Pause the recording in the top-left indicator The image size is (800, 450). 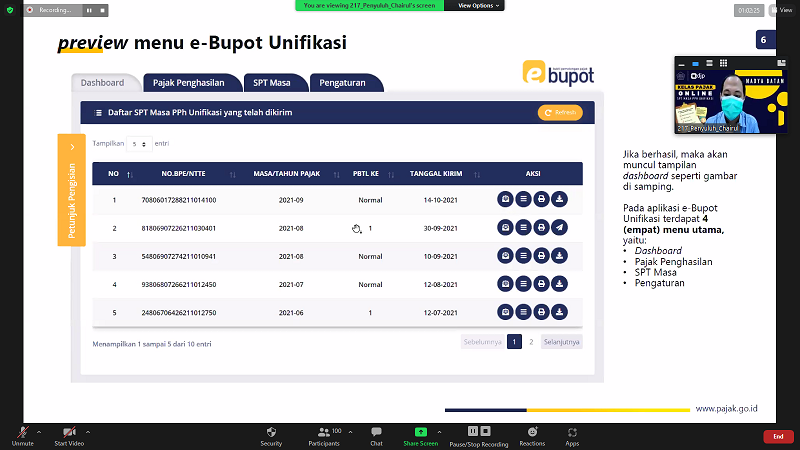(x=89, y=10)
